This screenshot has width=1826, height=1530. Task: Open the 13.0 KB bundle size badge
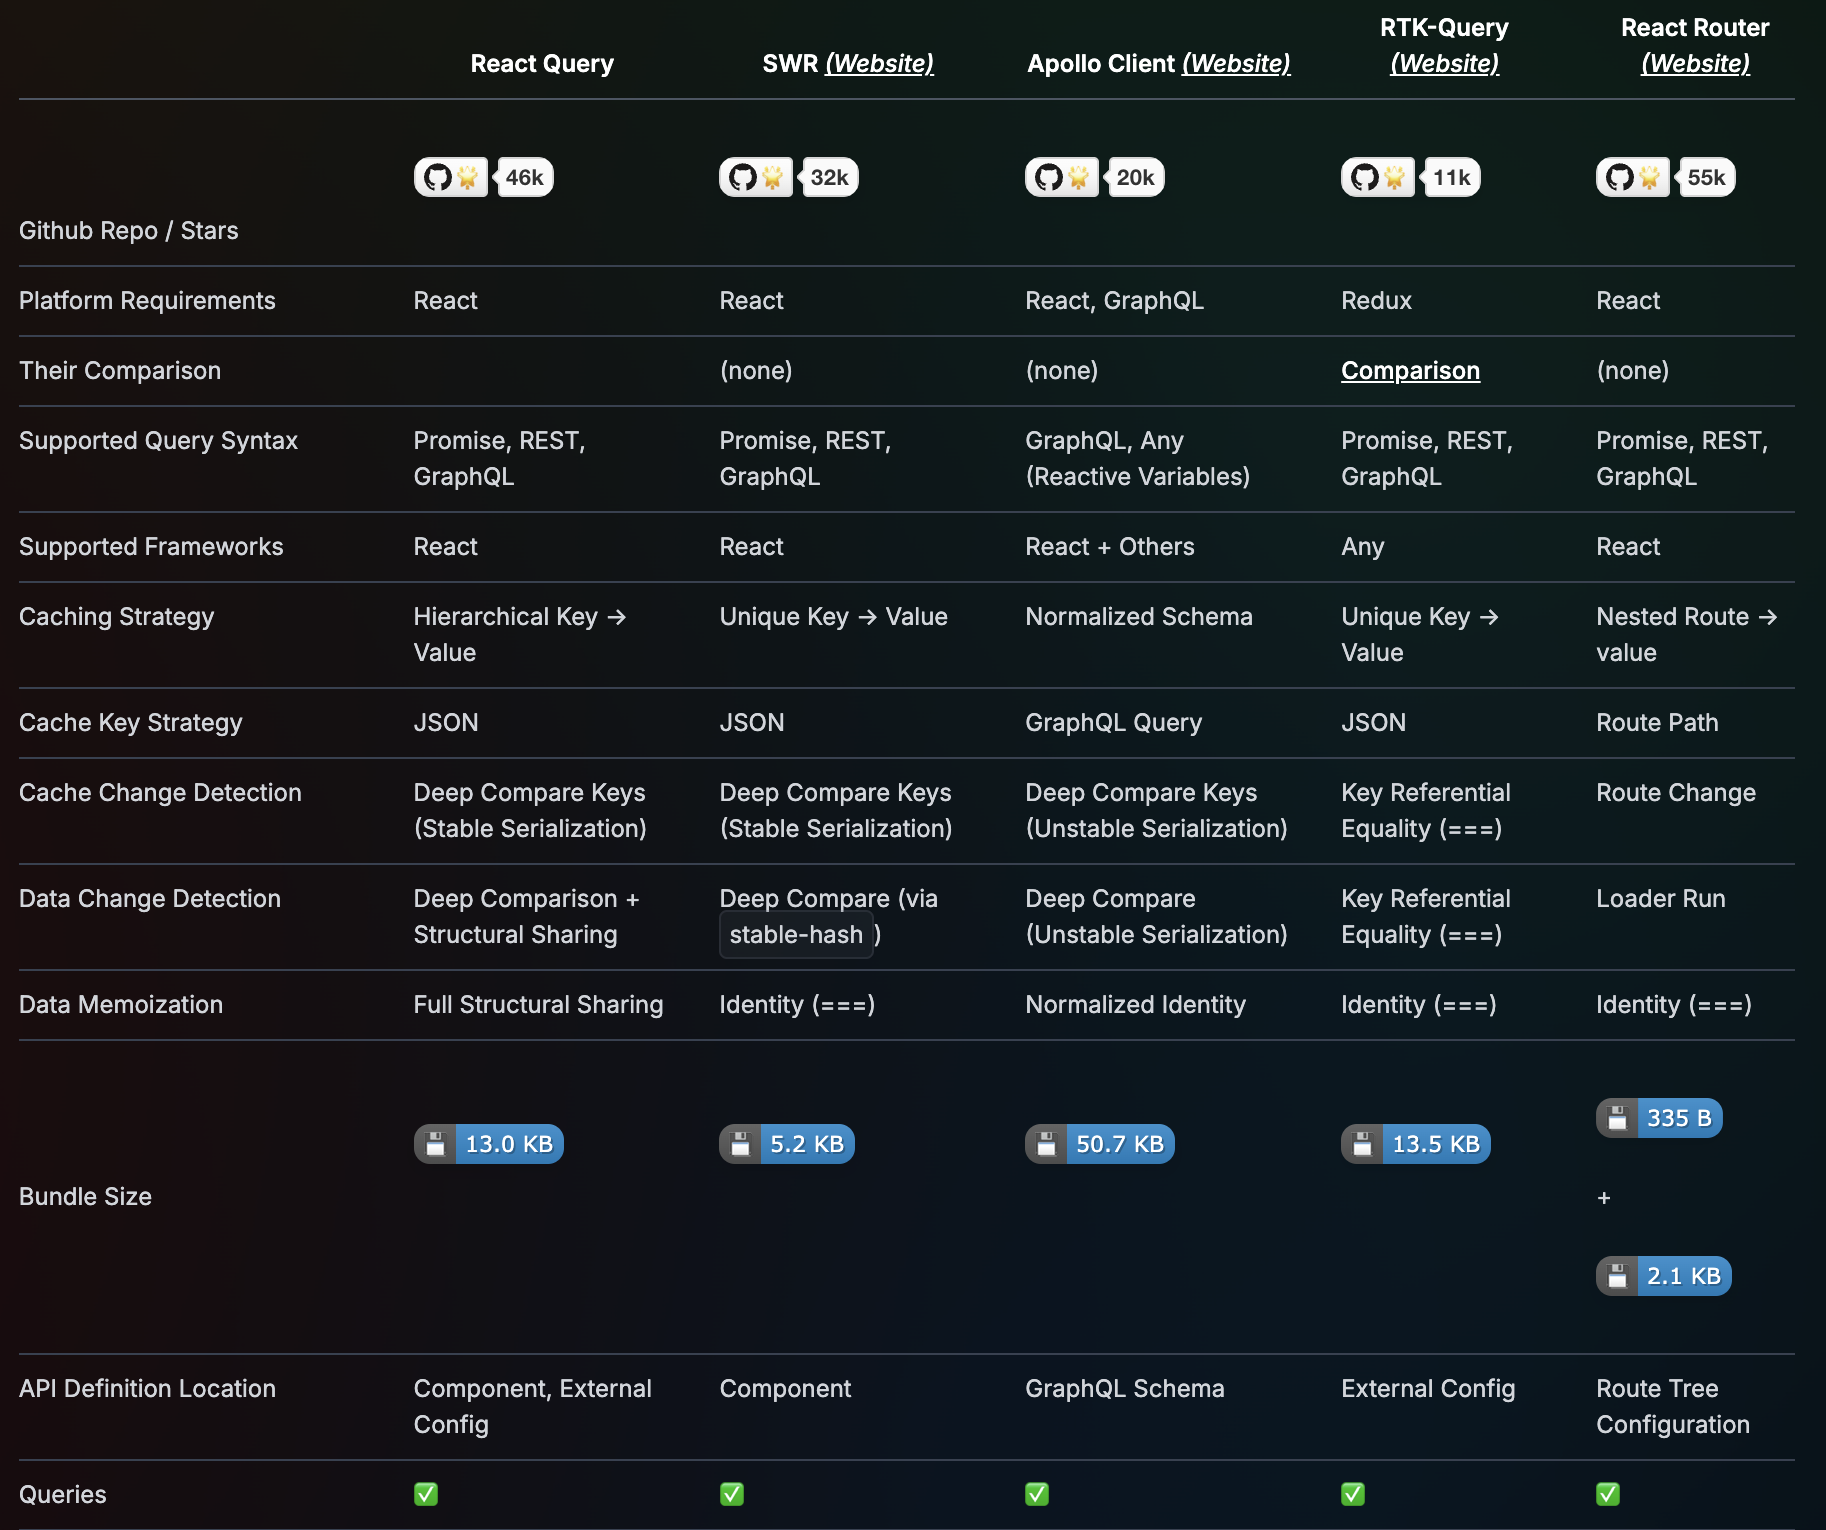(x=489, y=1144)
